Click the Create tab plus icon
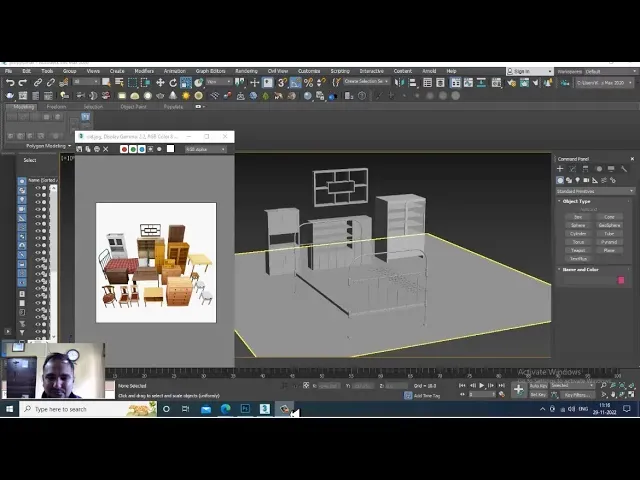Image resolution: width=640 pixels, height=480 pixels. [561, 169]
